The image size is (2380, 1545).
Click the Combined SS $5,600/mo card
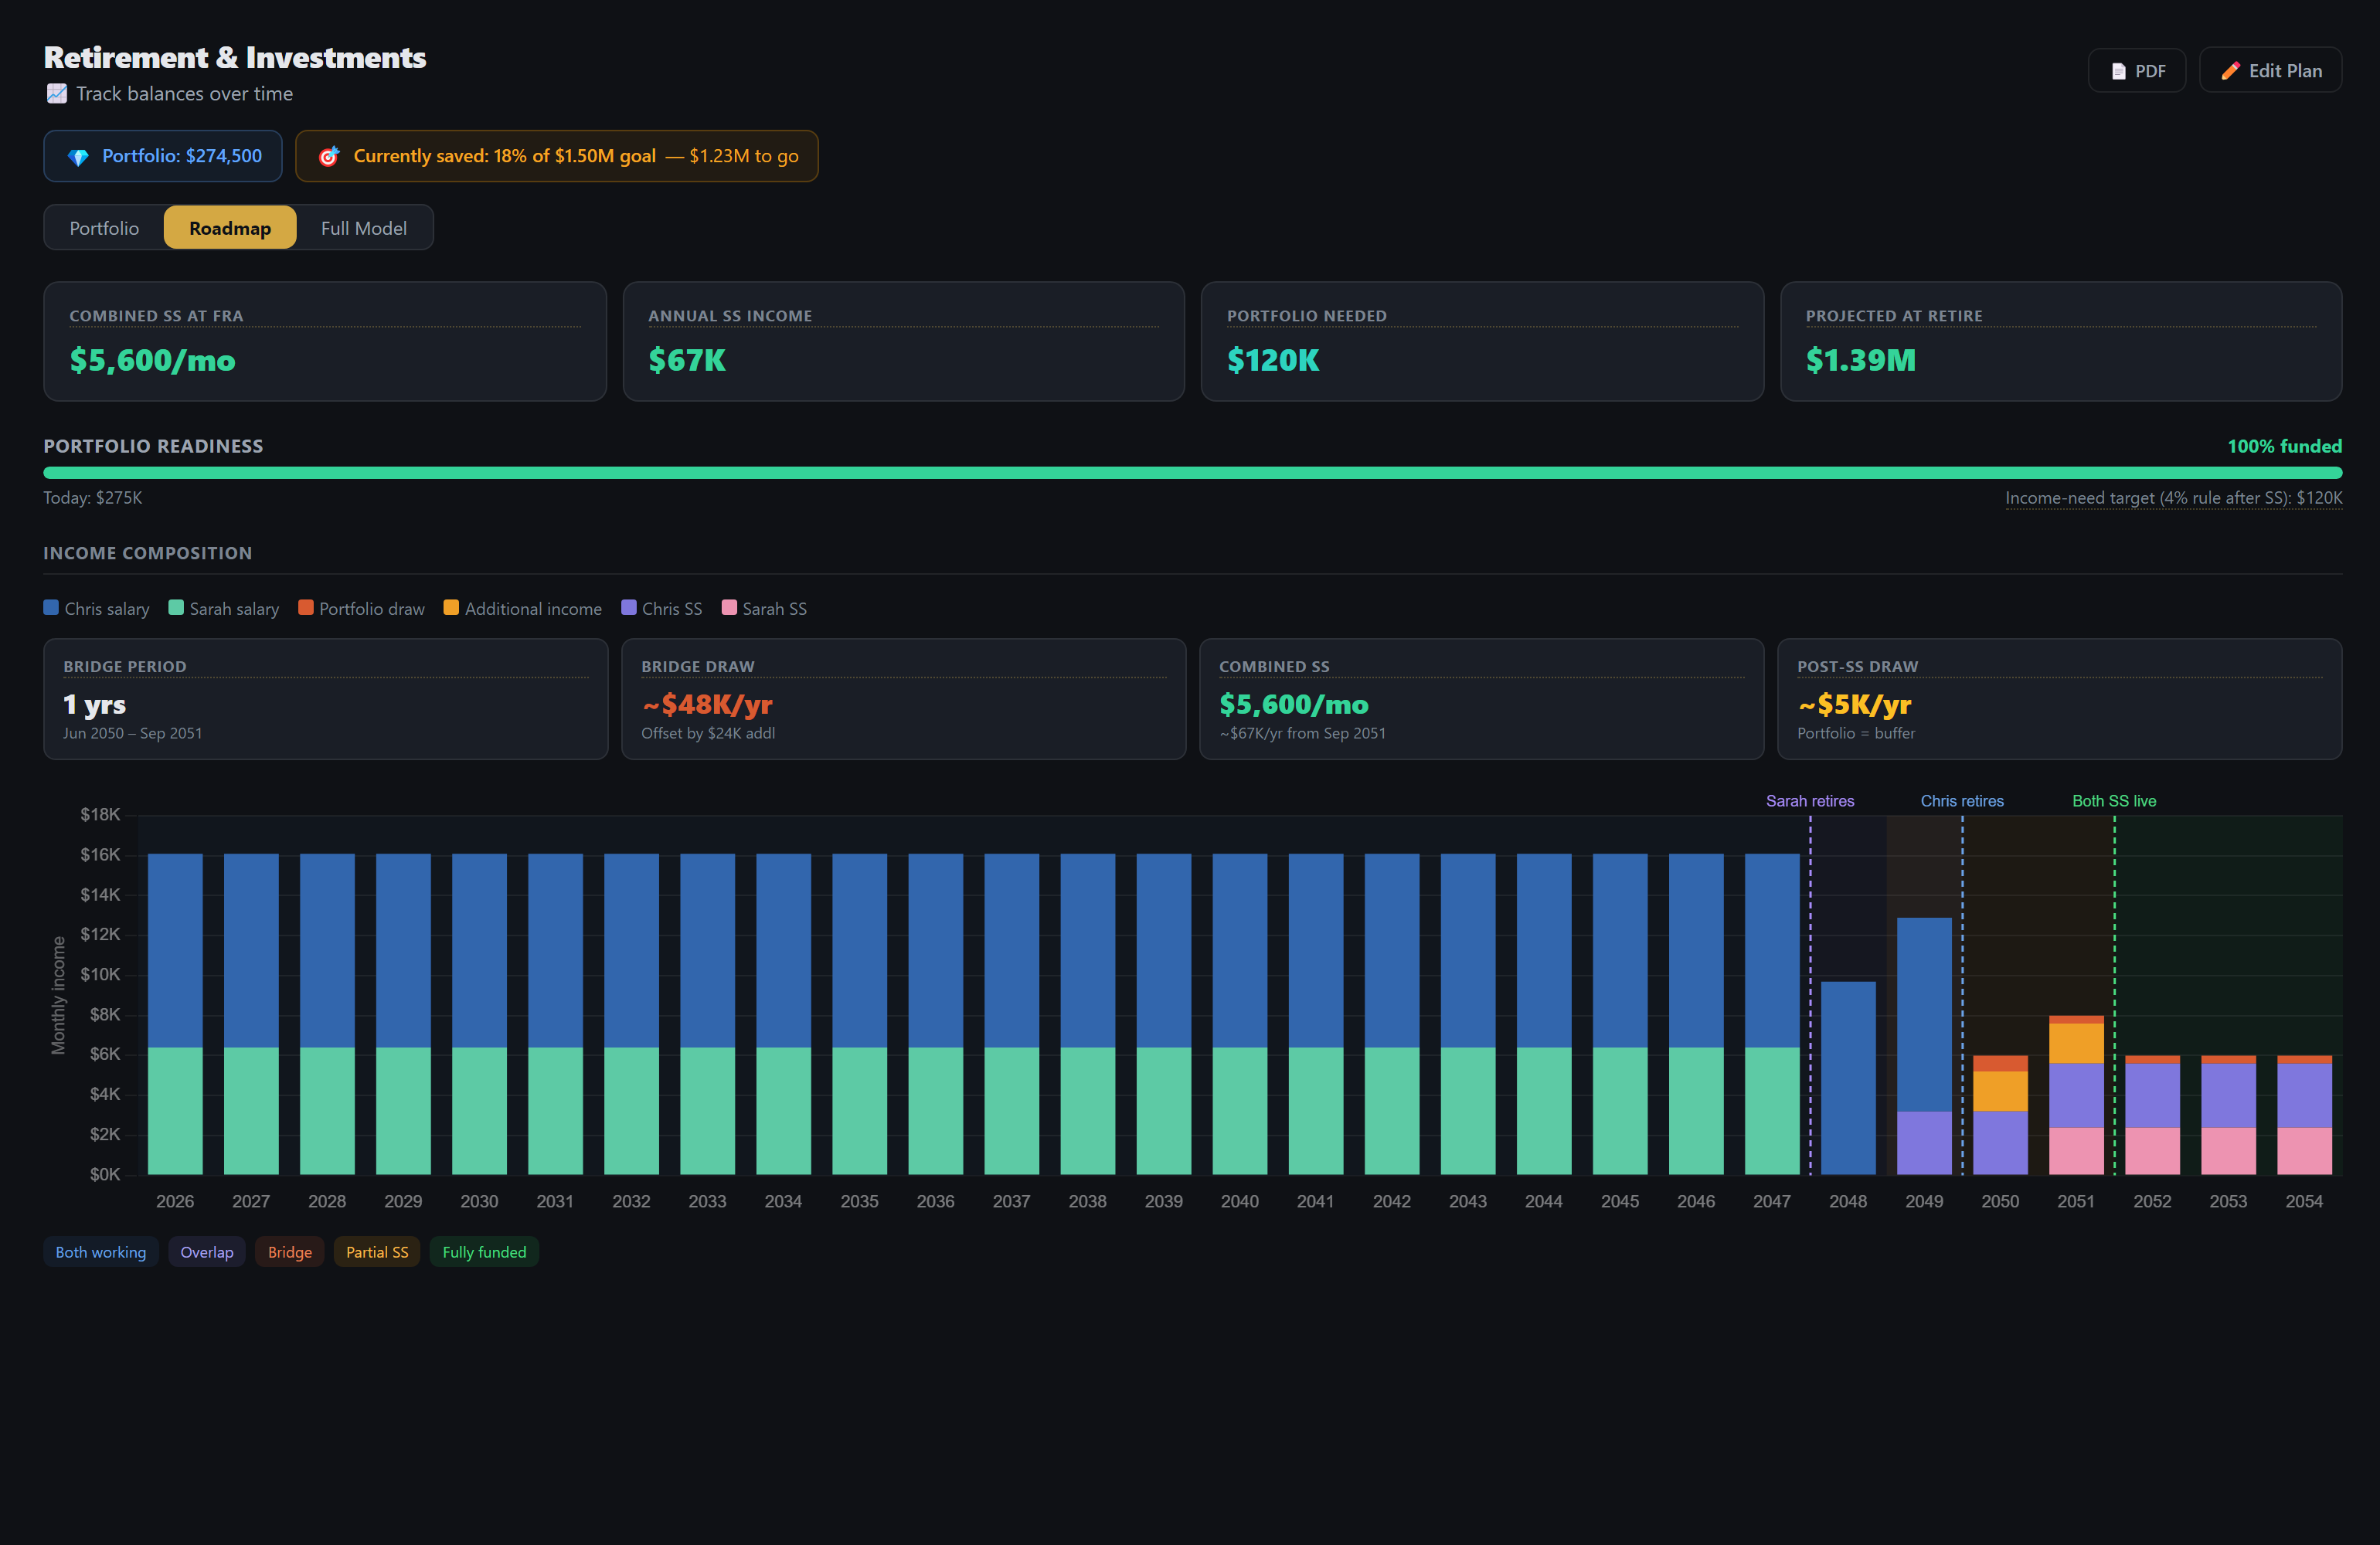coord(1482,699)
